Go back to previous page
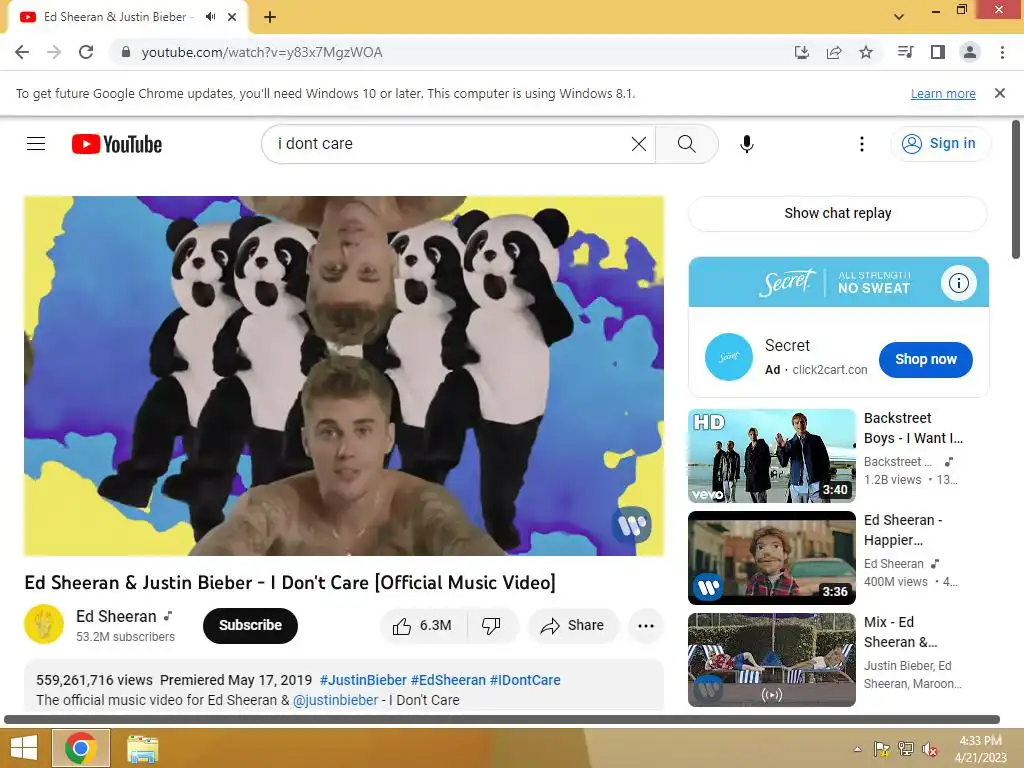The image size is (1024, 768). (22, 52)
